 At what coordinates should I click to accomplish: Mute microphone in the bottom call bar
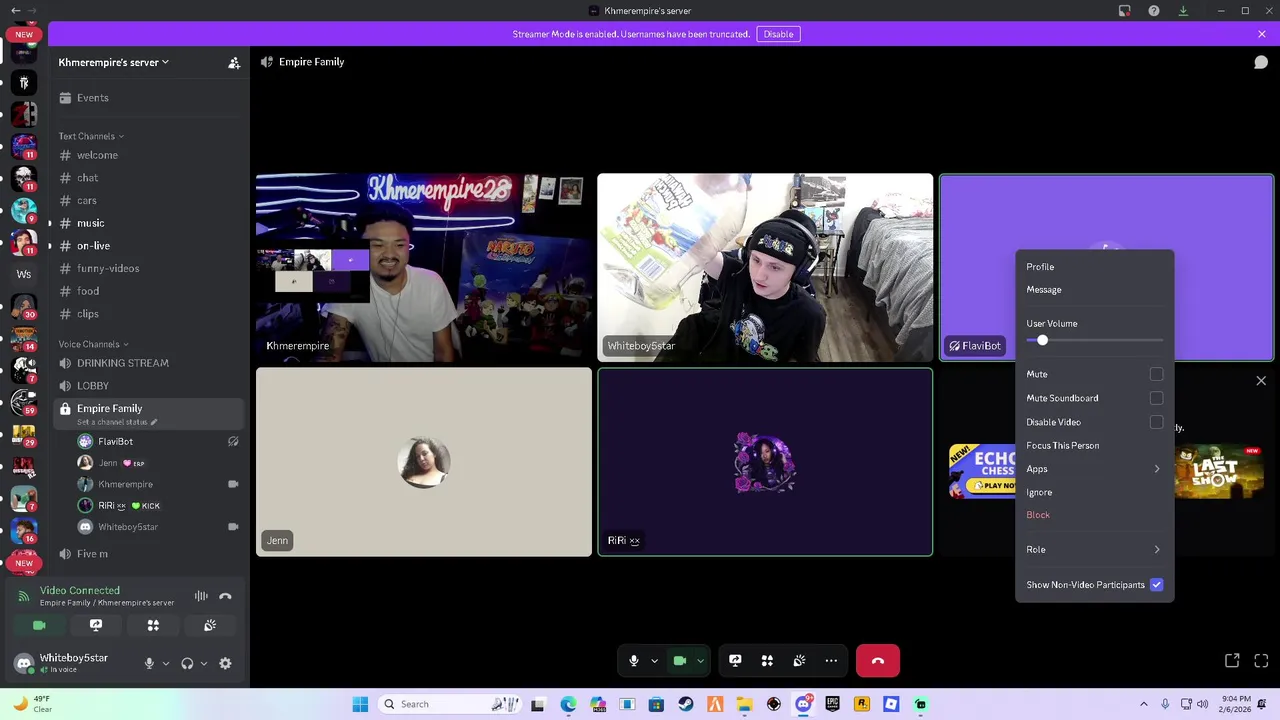tap(633, 660)
